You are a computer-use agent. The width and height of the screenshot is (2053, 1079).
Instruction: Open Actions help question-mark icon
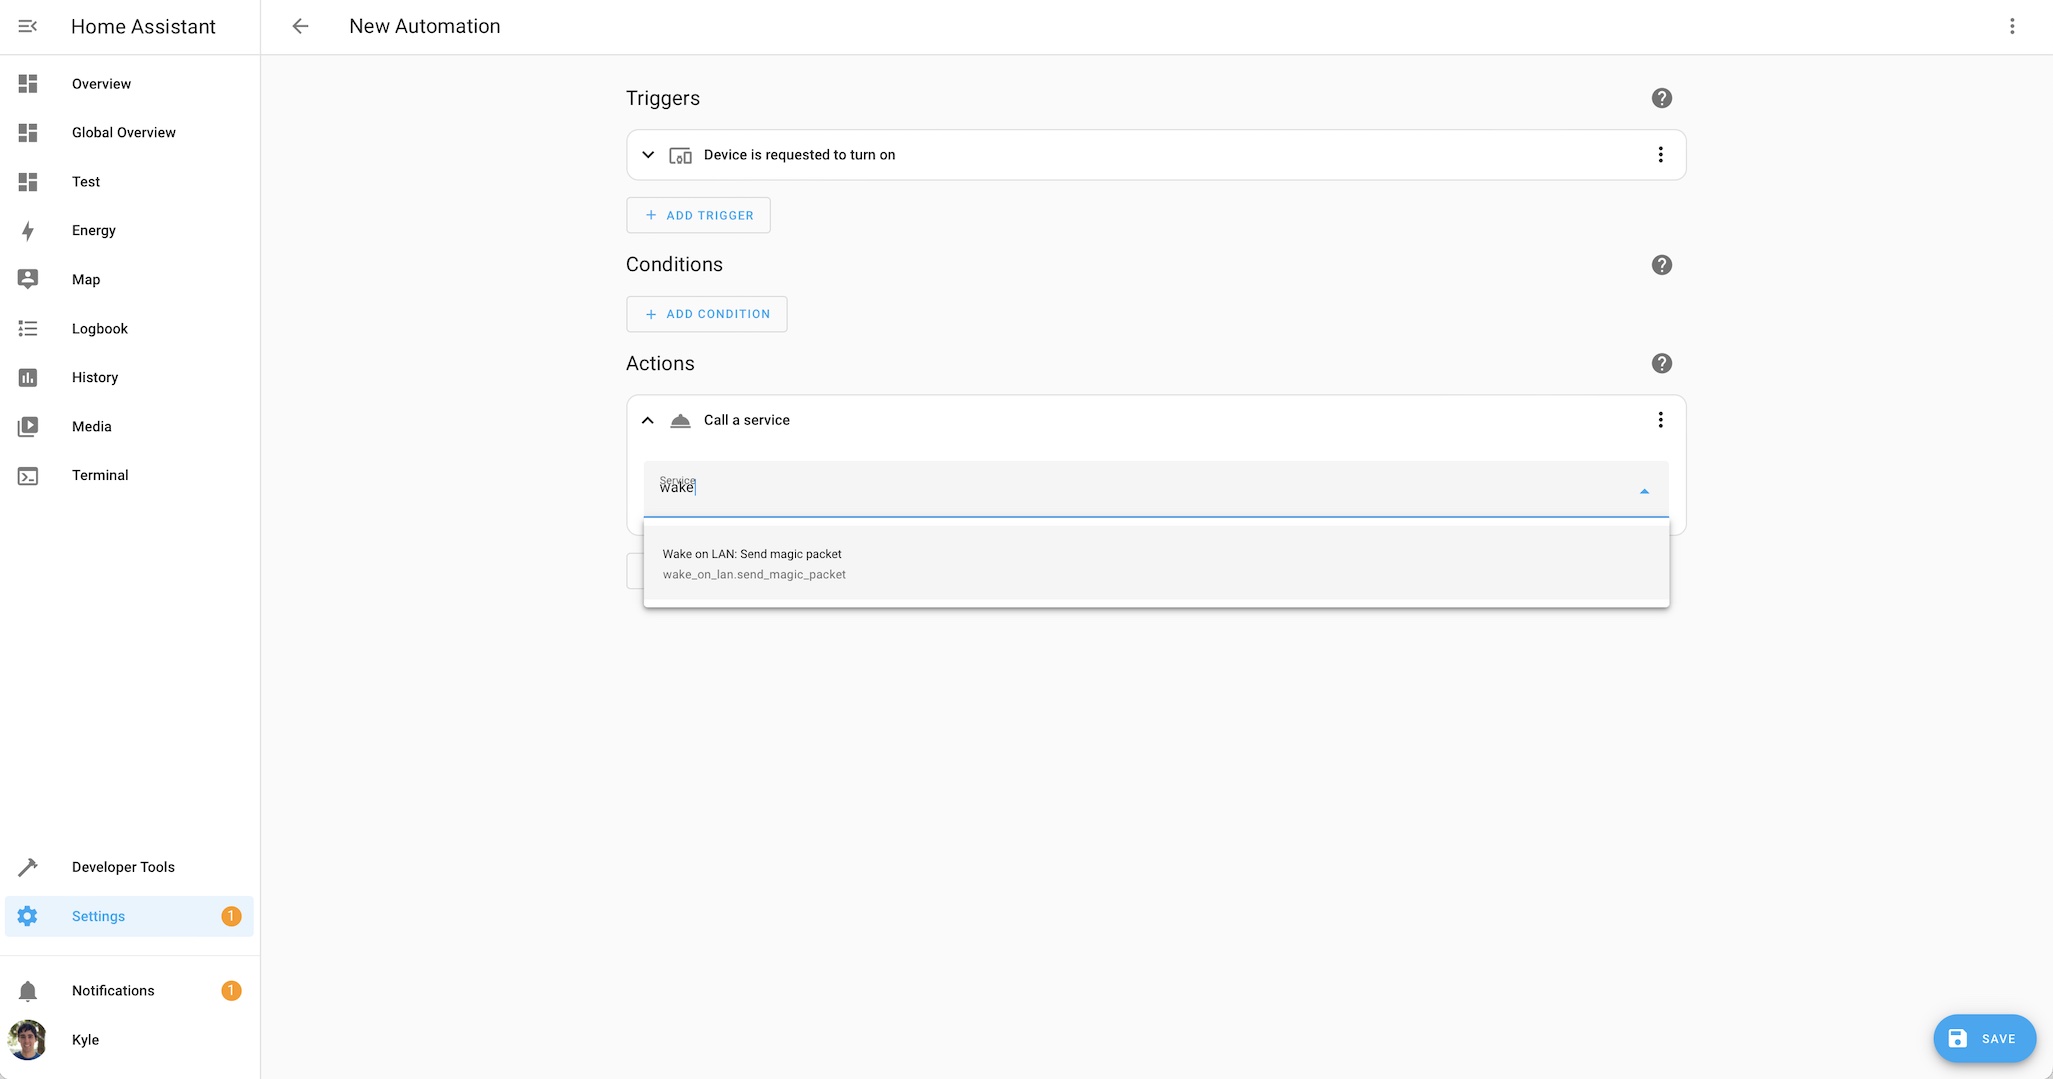coord(1661,364)
